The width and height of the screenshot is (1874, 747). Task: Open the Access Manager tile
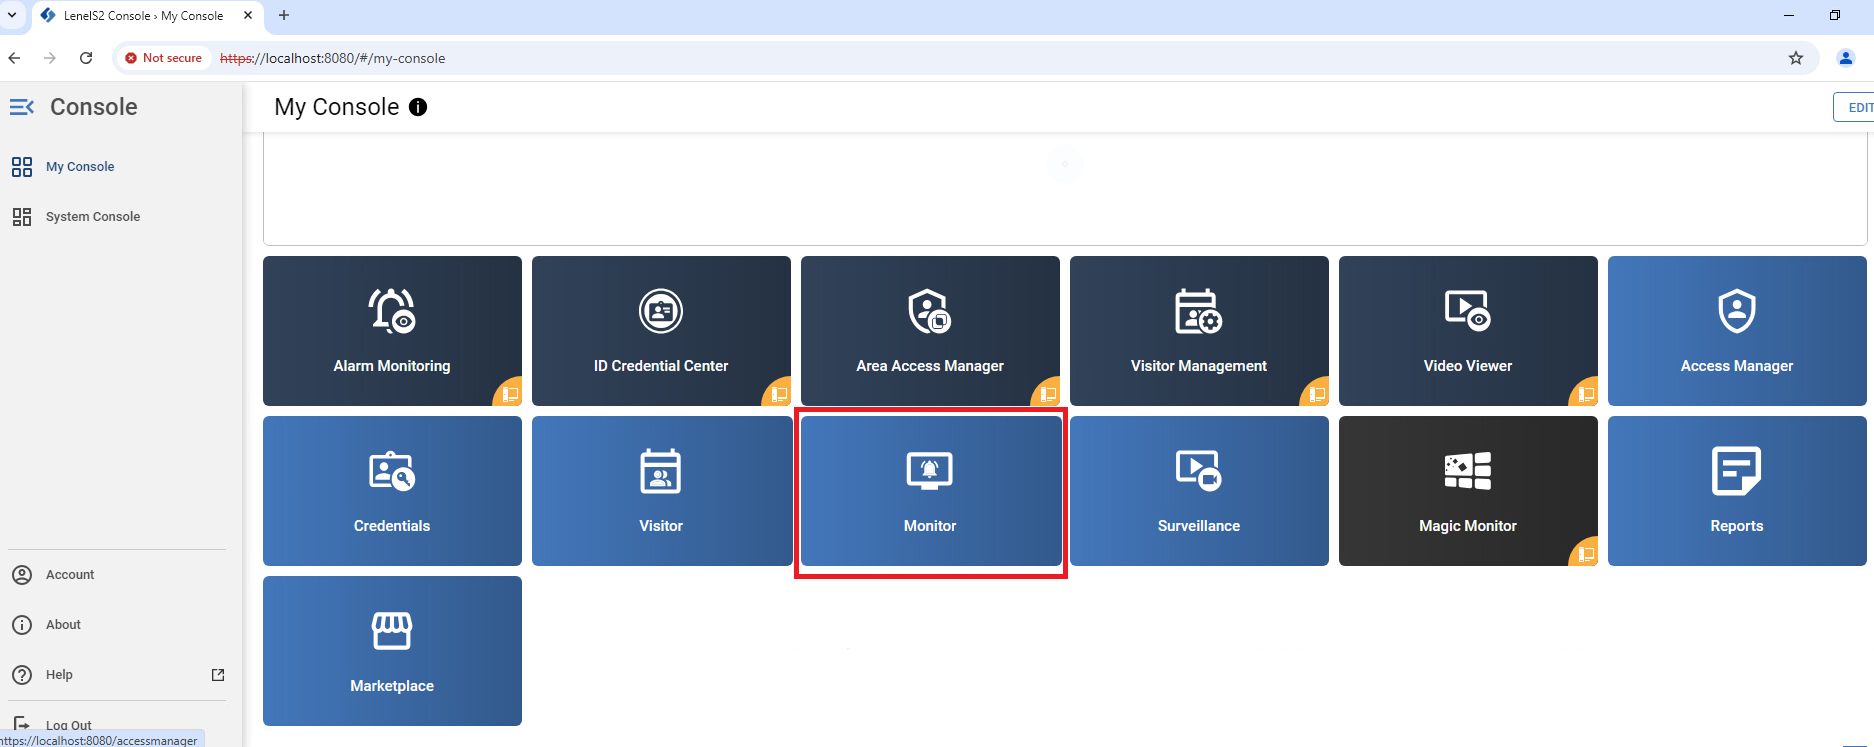[1737, 331]
